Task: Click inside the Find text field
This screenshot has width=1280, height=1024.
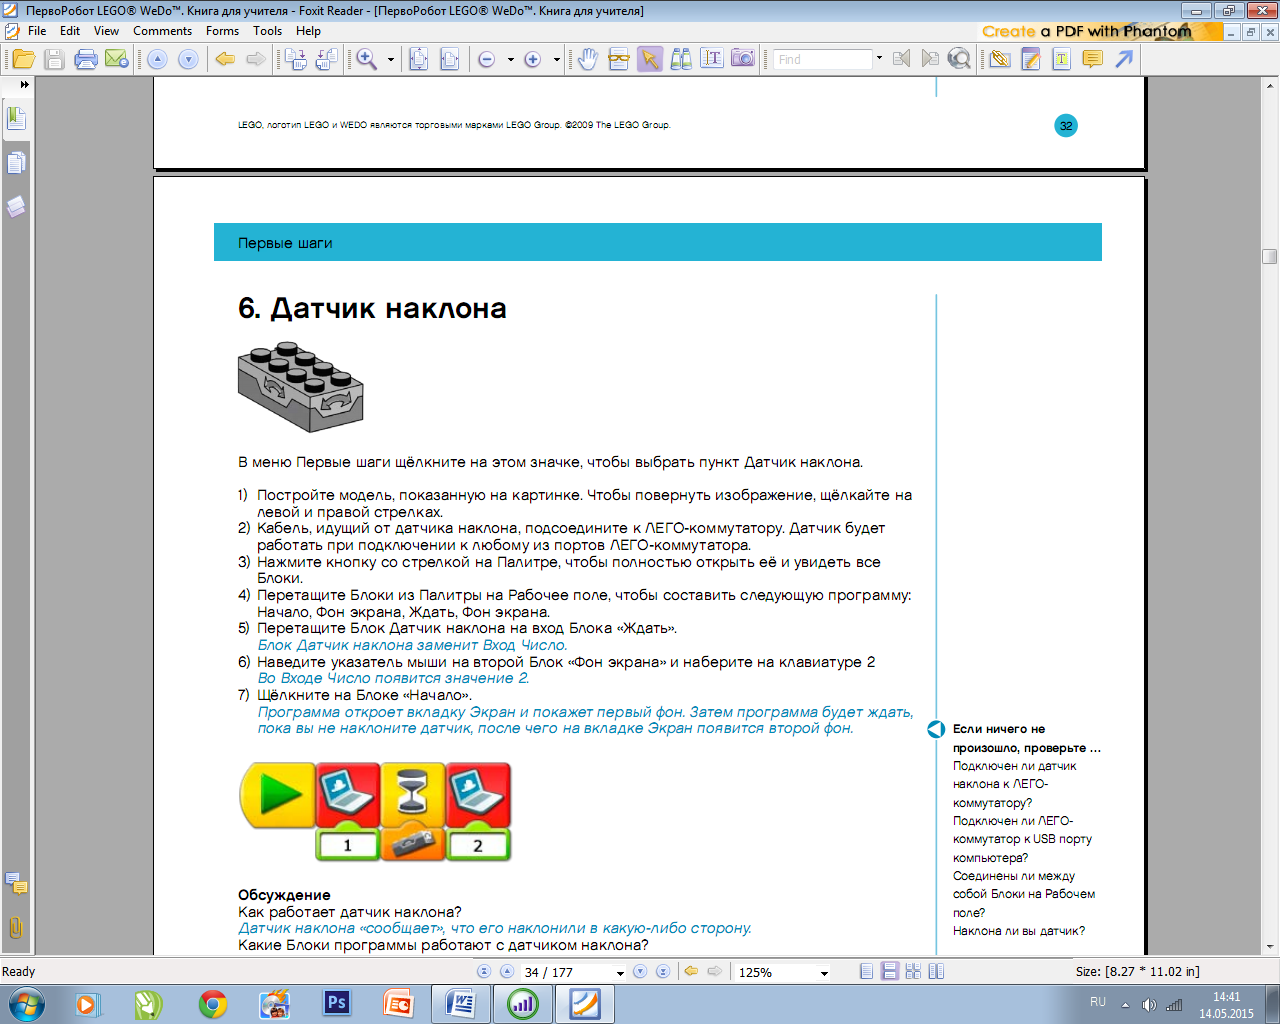Action: (822, 60)
